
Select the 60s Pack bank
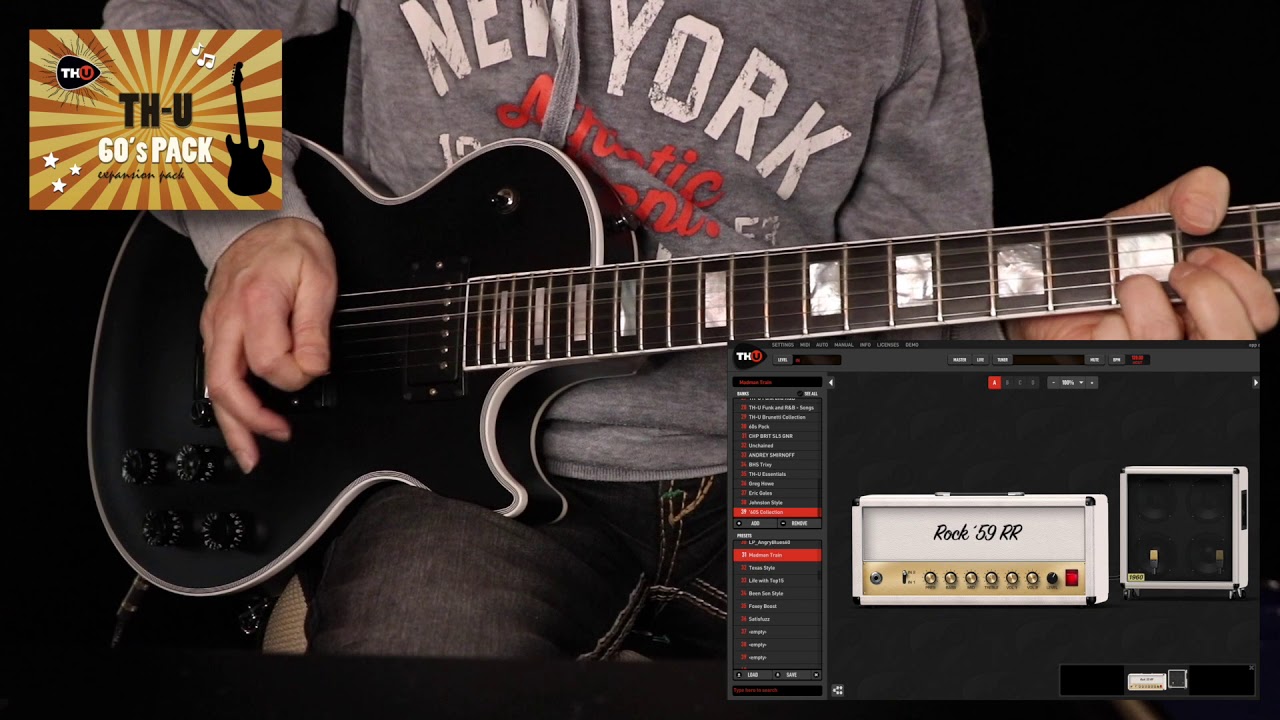777,427
